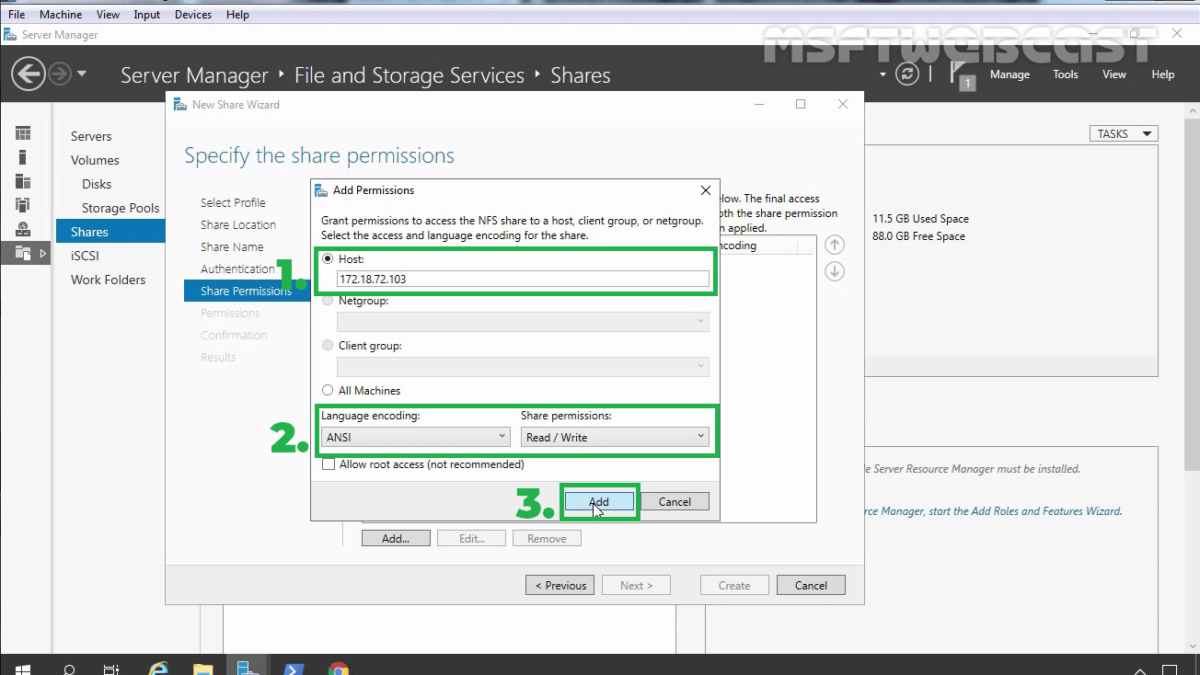This screenshot has width=1200, height=675.
Task: Open the Help menu in VM menu bar
Action: pos(238,15)
